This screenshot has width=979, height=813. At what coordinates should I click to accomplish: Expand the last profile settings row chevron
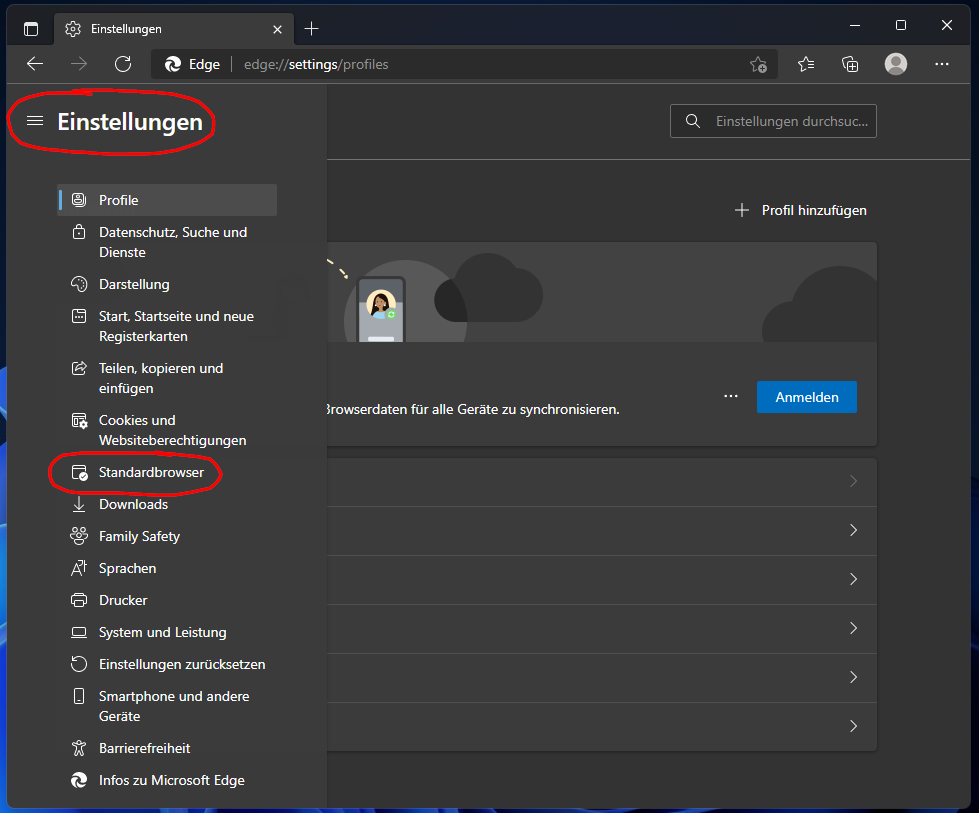tap(853, 726)
